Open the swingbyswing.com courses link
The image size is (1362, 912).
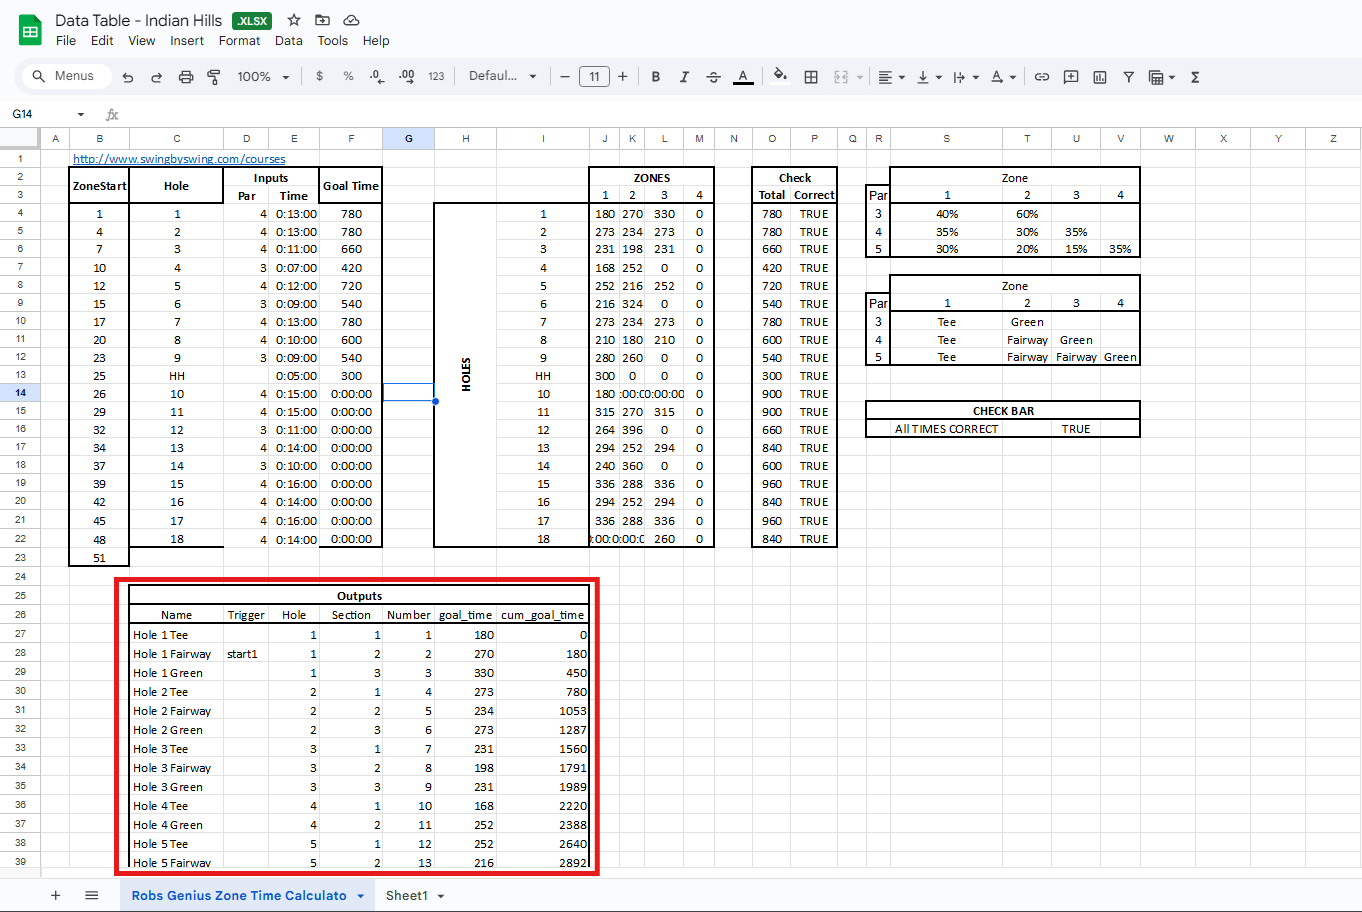[x=179, y=159]
